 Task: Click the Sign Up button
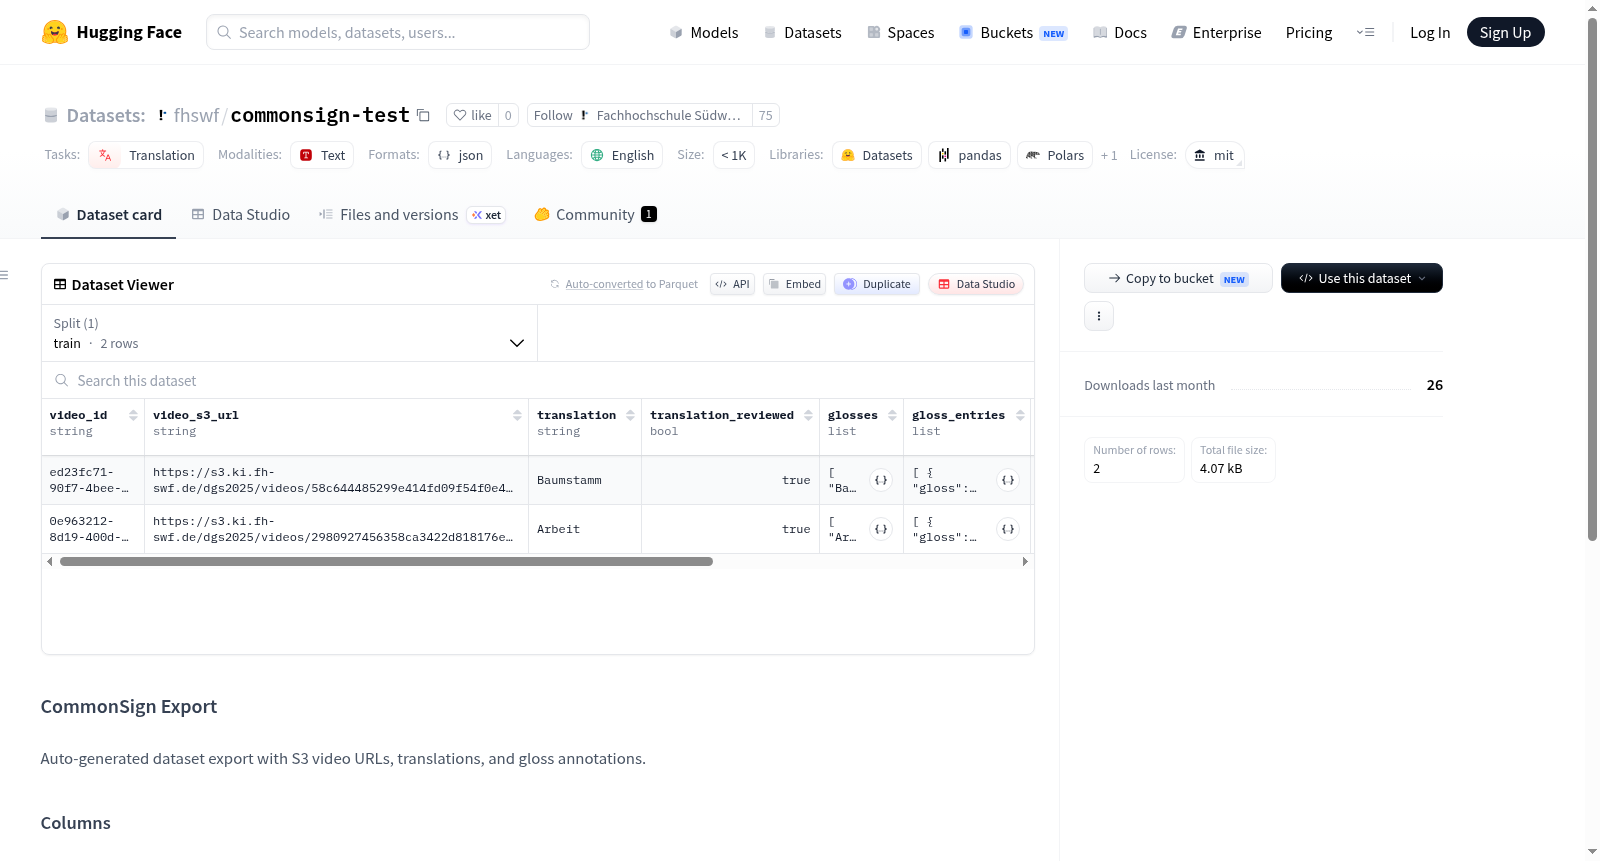[1505, 32]
